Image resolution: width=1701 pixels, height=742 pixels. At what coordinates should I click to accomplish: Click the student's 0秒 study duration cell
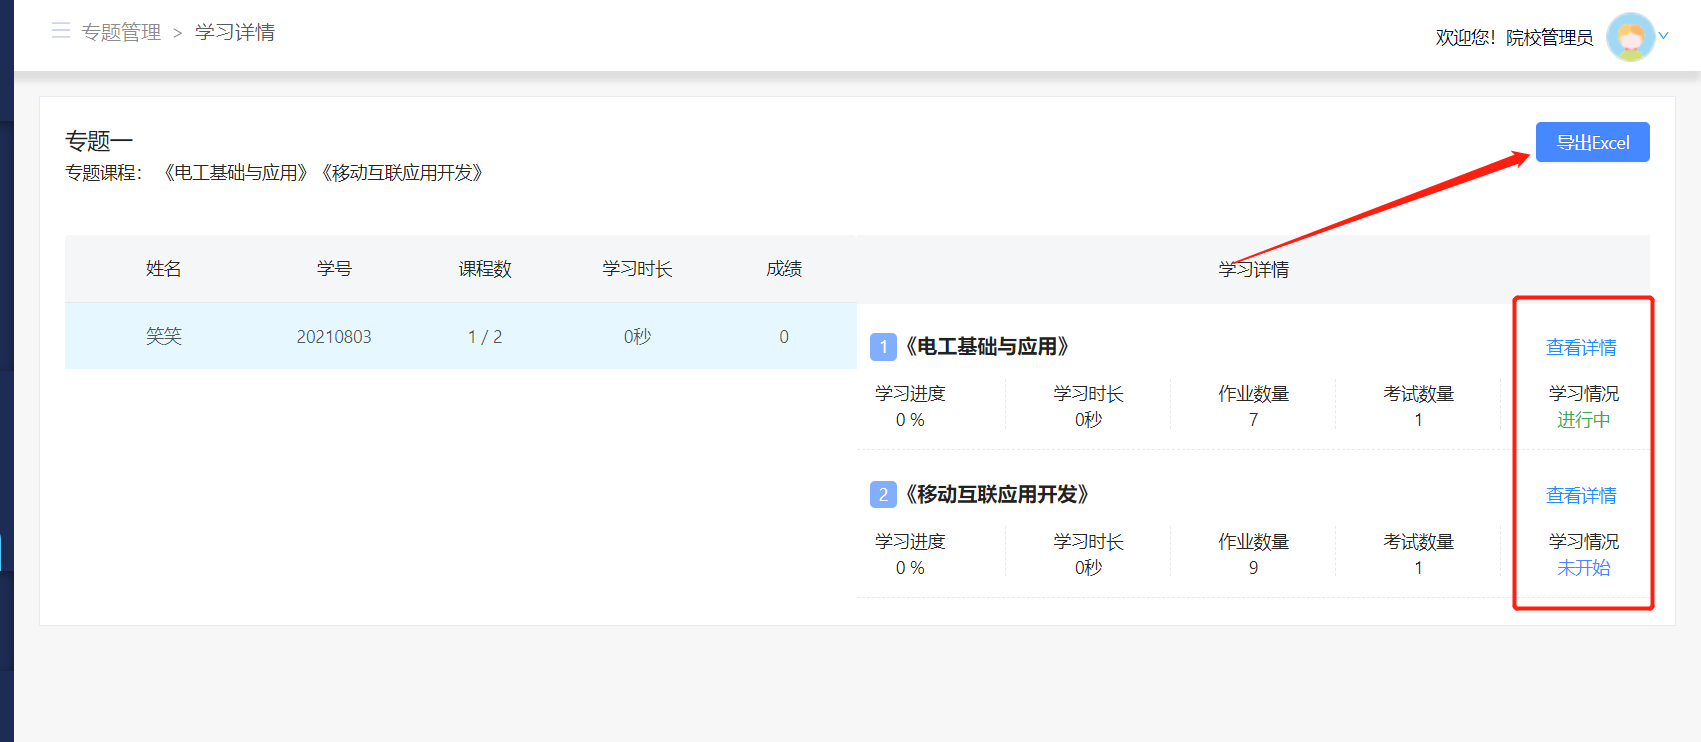637,337
